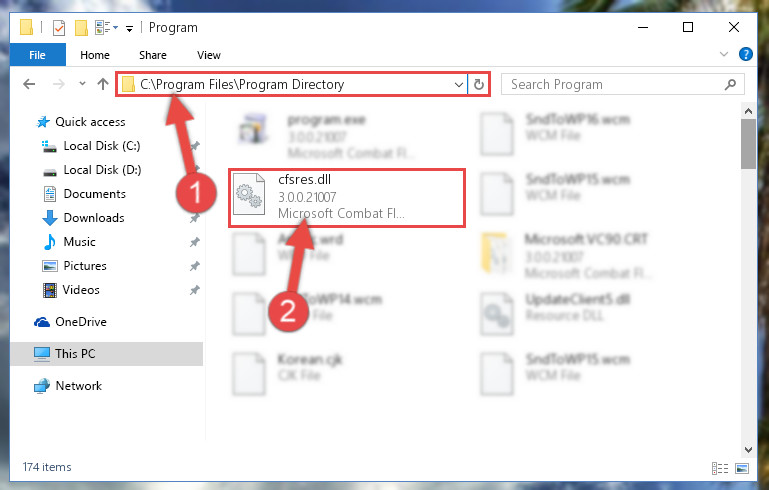Expand the ribbon with the chevron
The height and width of the screenshot is (490, 769).
pyautogui.click(x=723, y=54)
